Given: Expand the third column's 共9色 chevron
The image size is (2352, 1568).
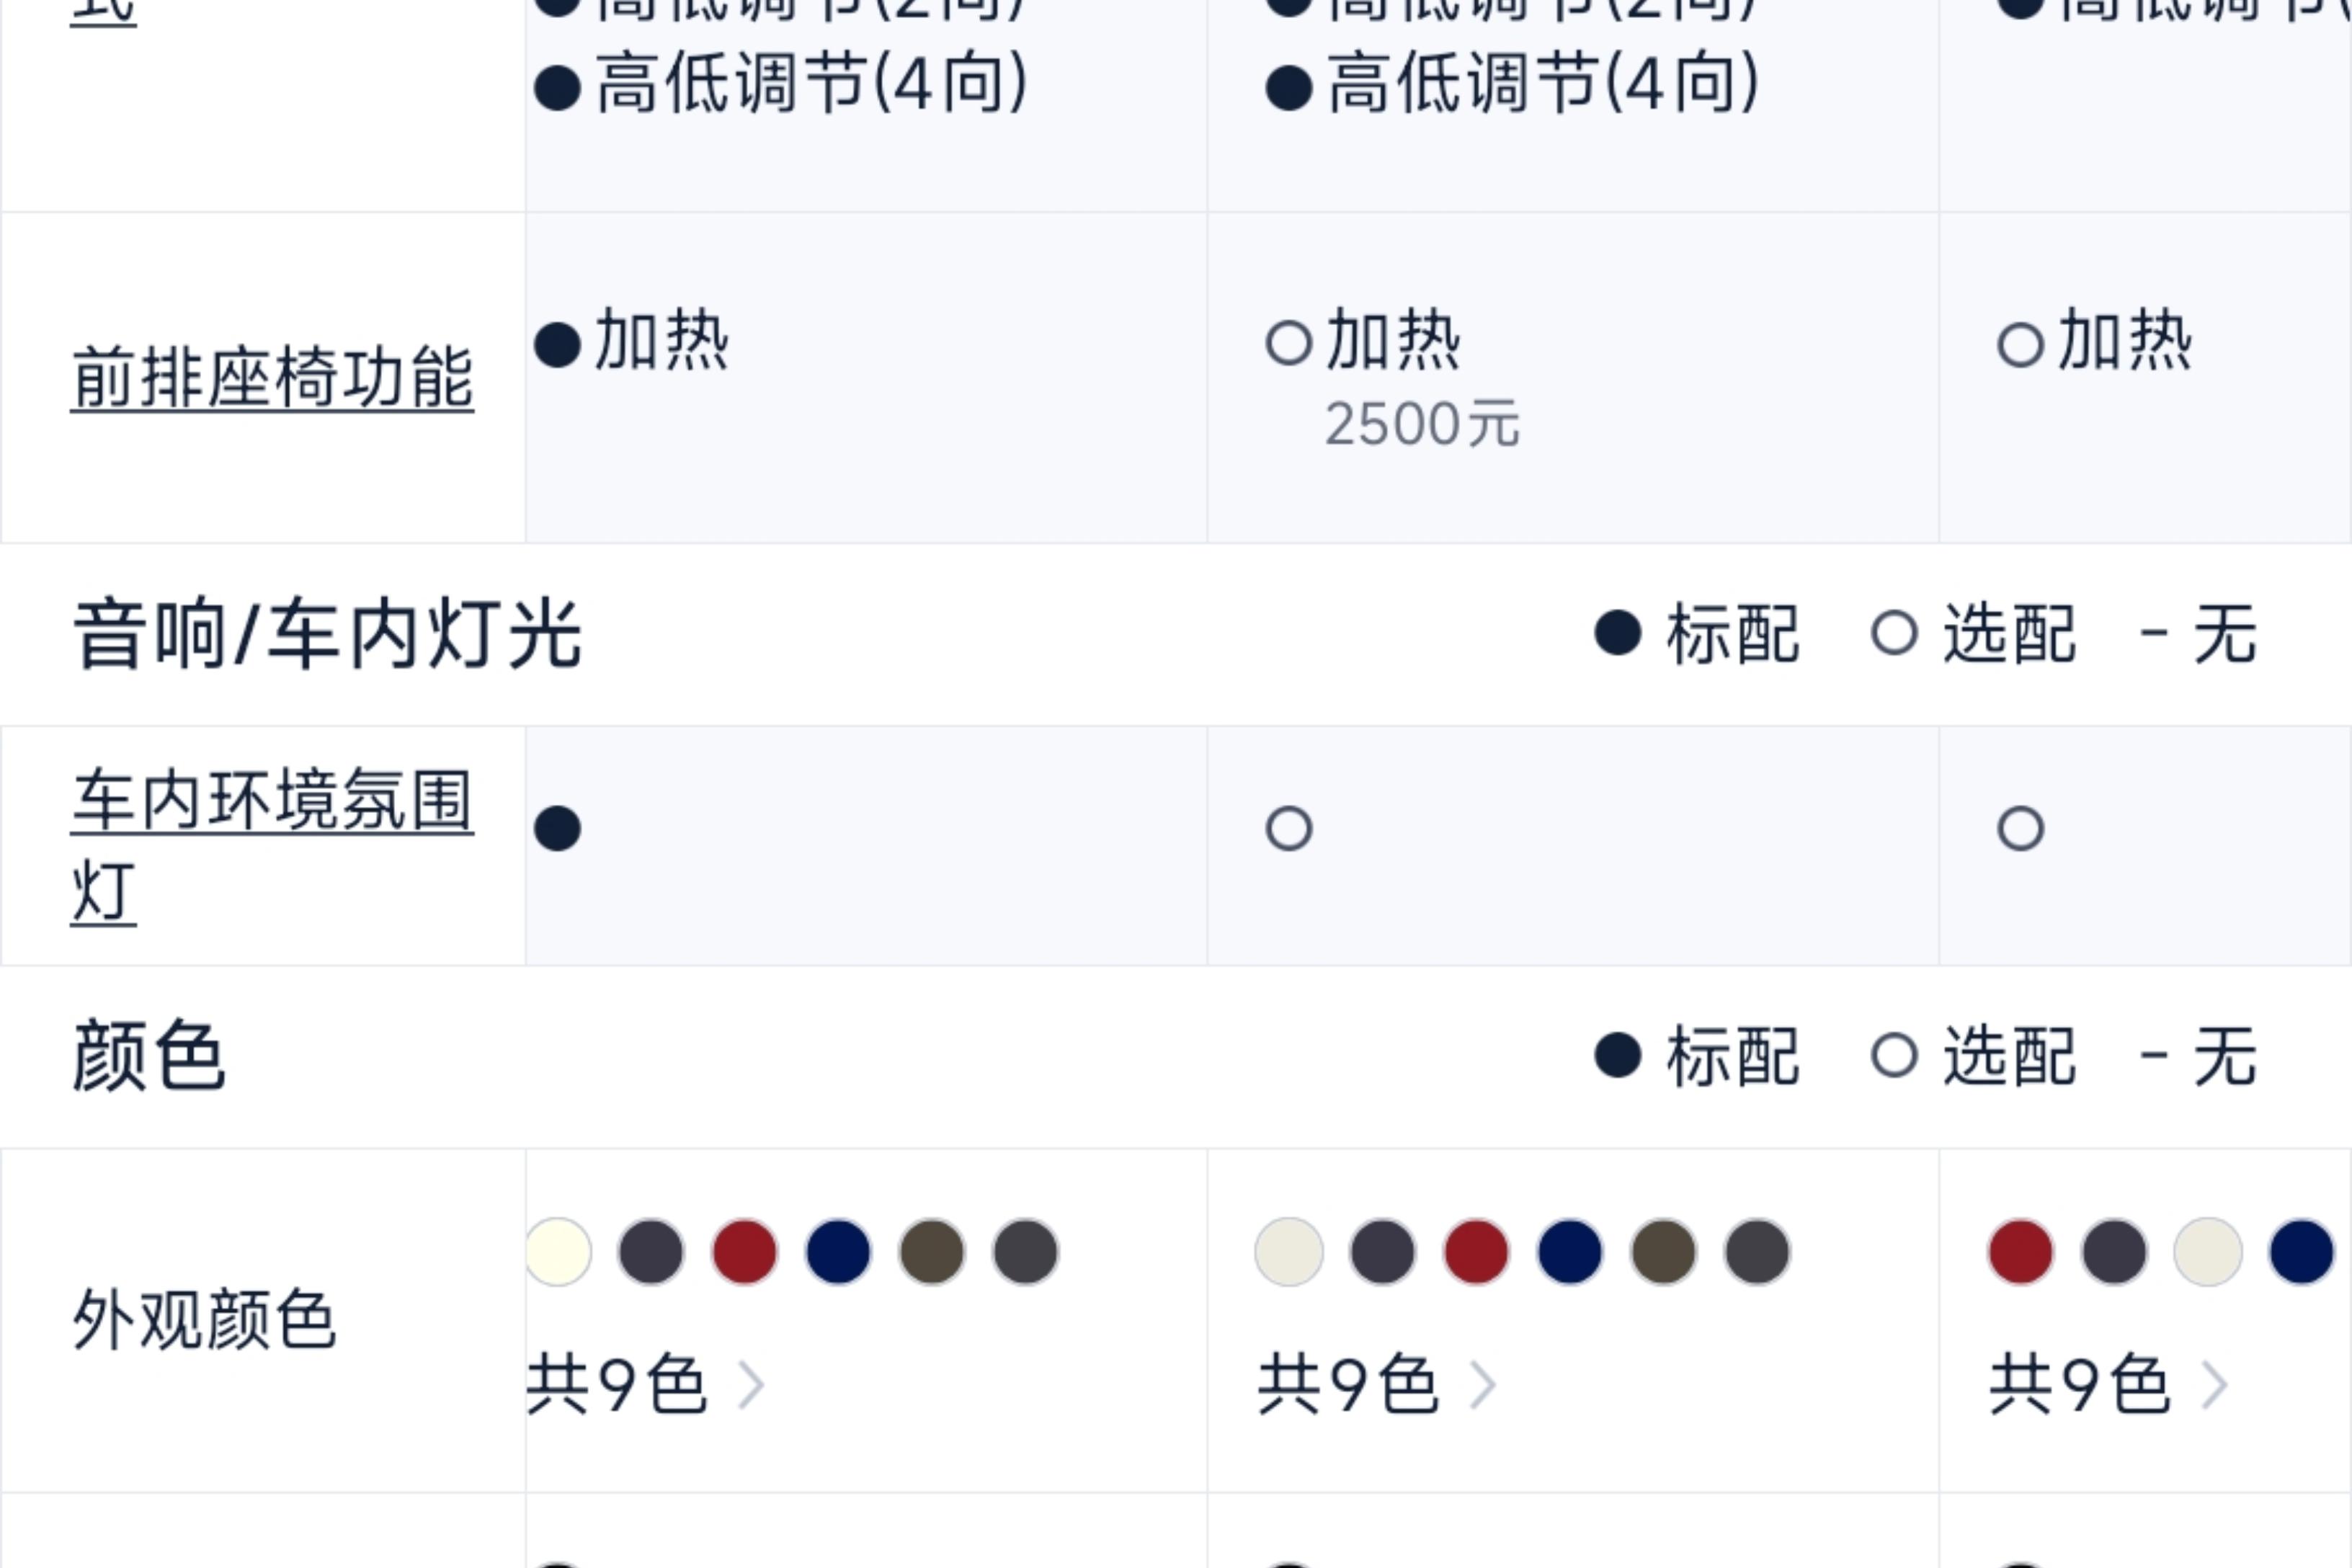Looking at the screenshot, I should coord(2215,1386).
